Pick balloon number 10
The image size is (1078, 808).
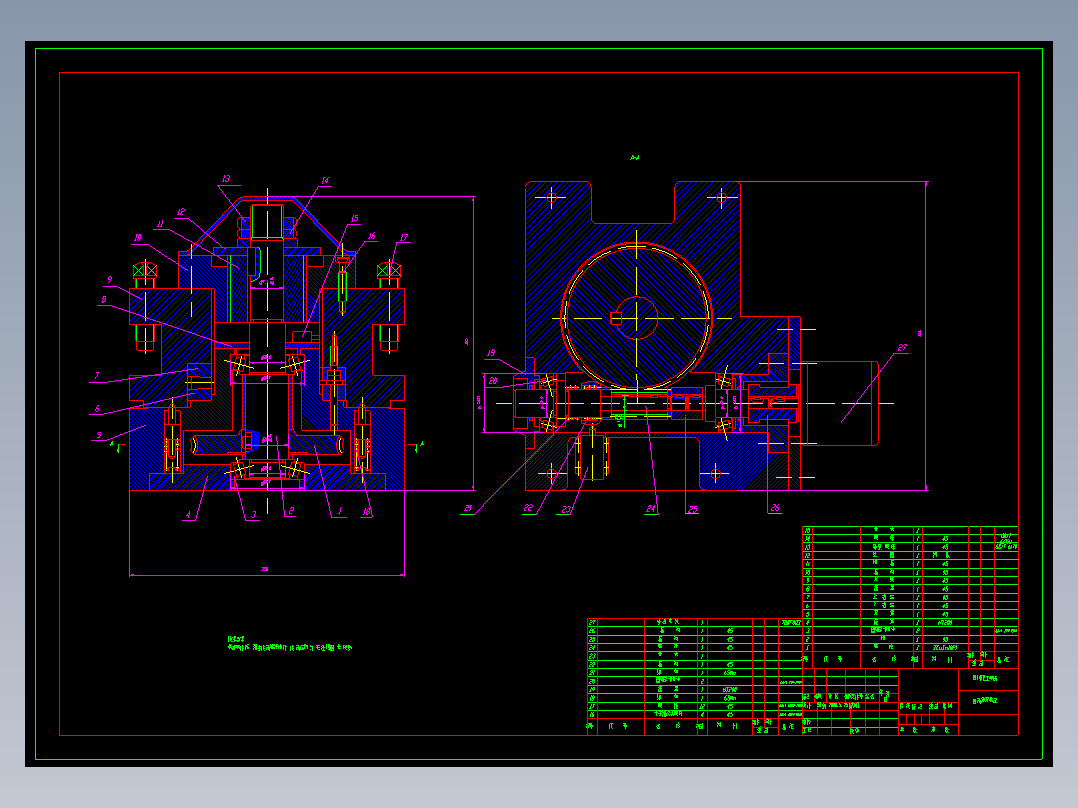138,237
